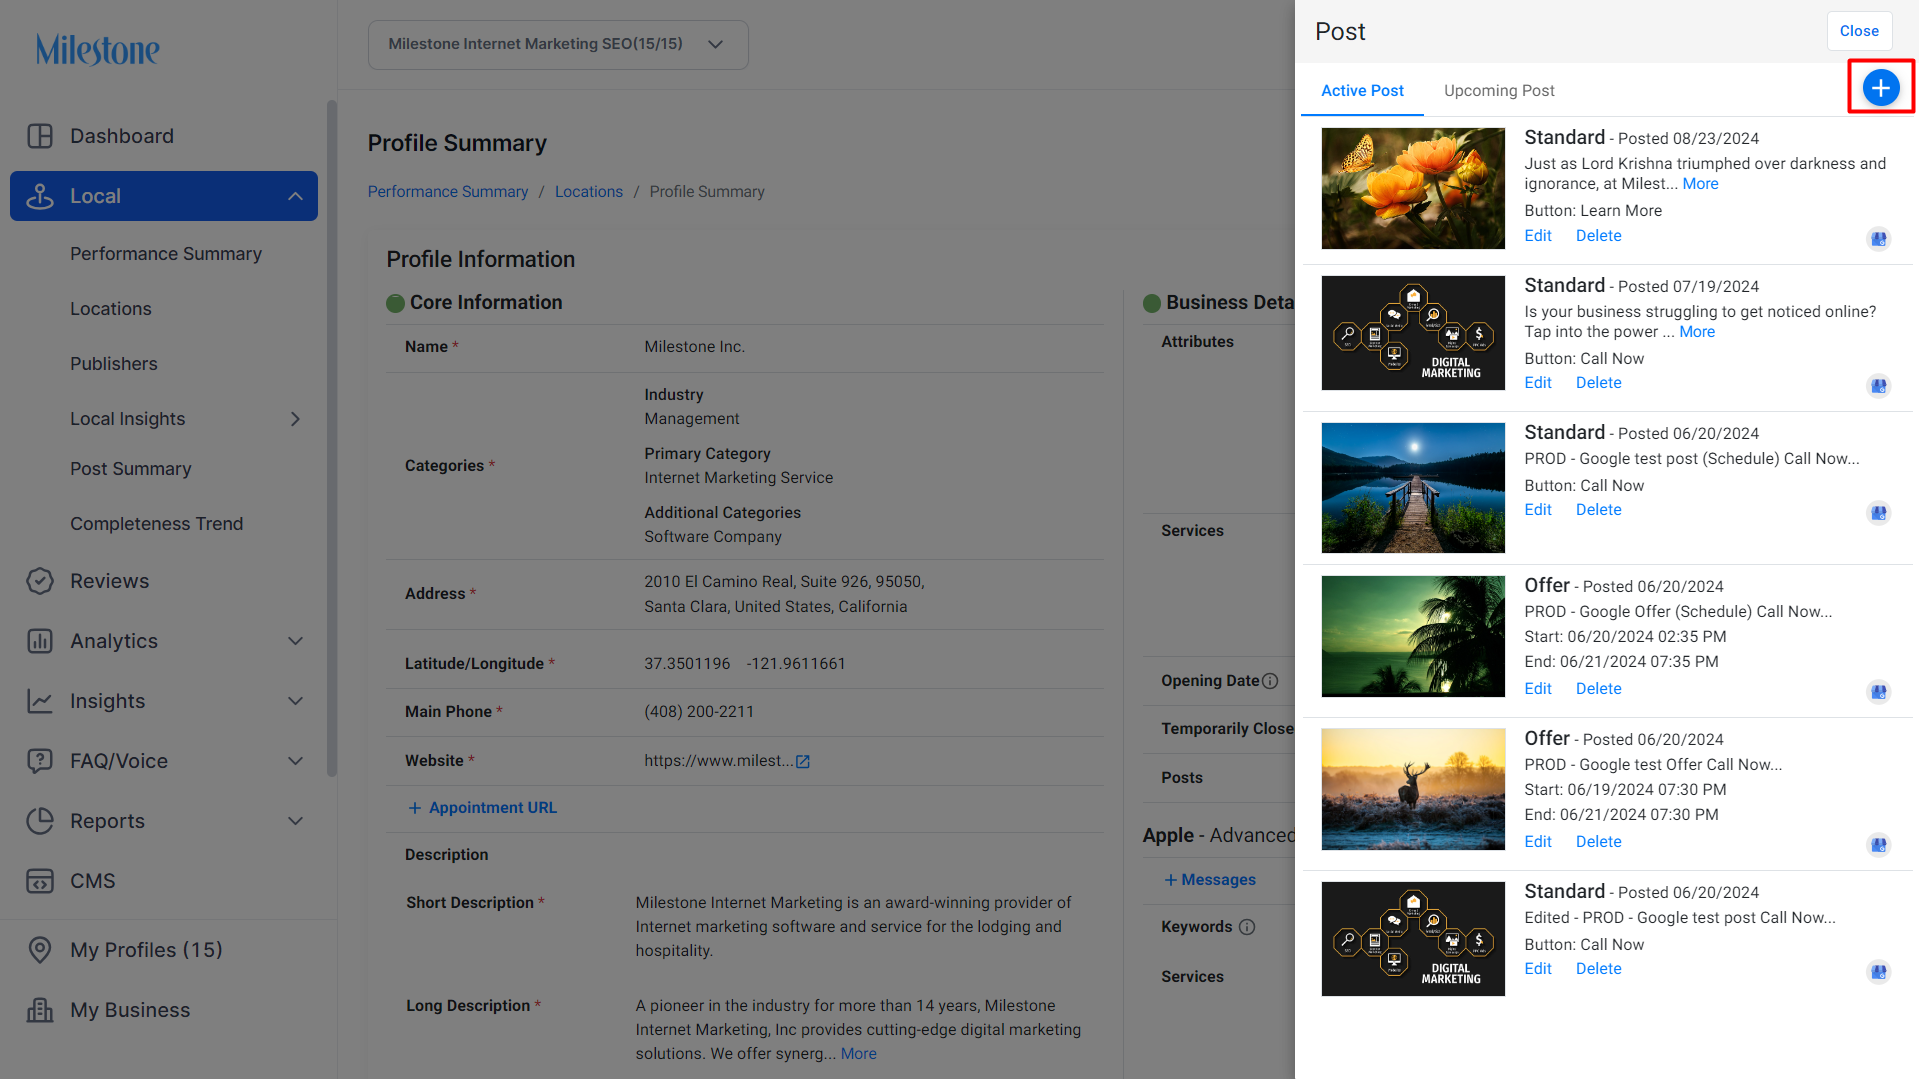Add an Appointment URL
This screenshot has height=1079, width=1919.
pyautogui.click(x=482, y=808)
